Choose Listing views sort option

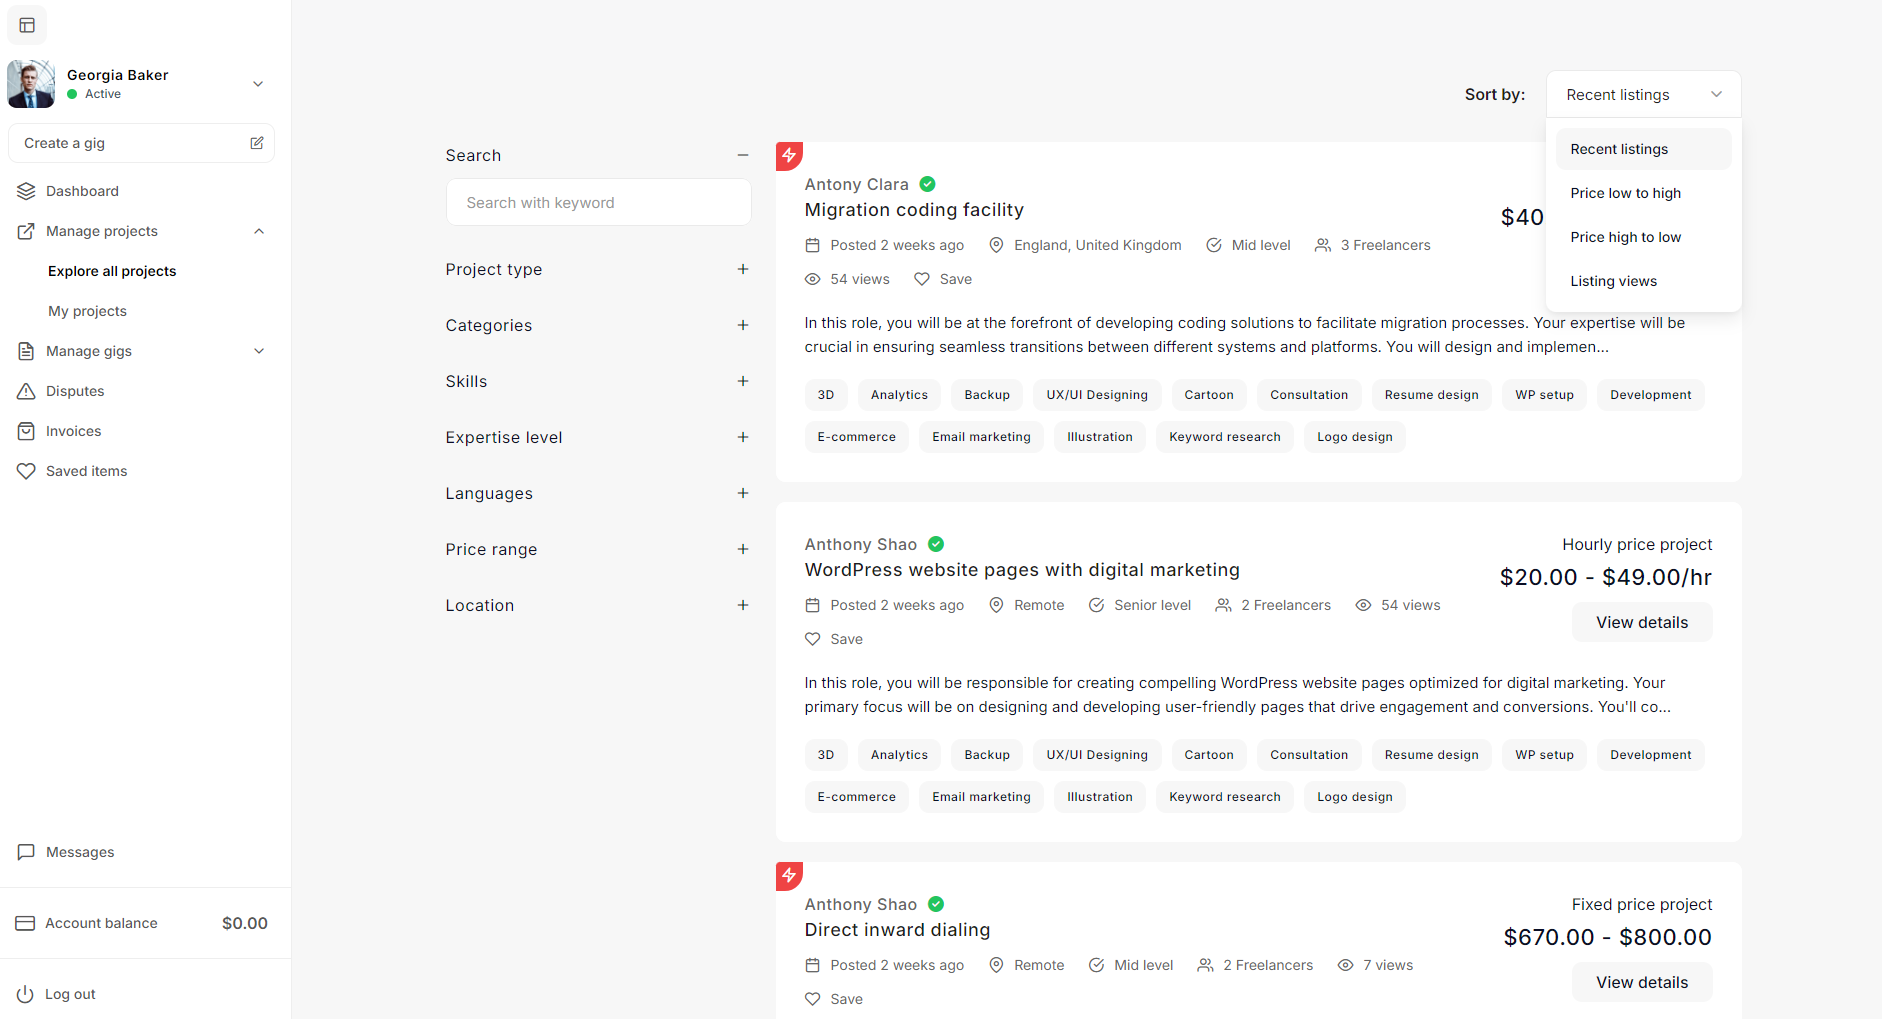click(1613, 281)
